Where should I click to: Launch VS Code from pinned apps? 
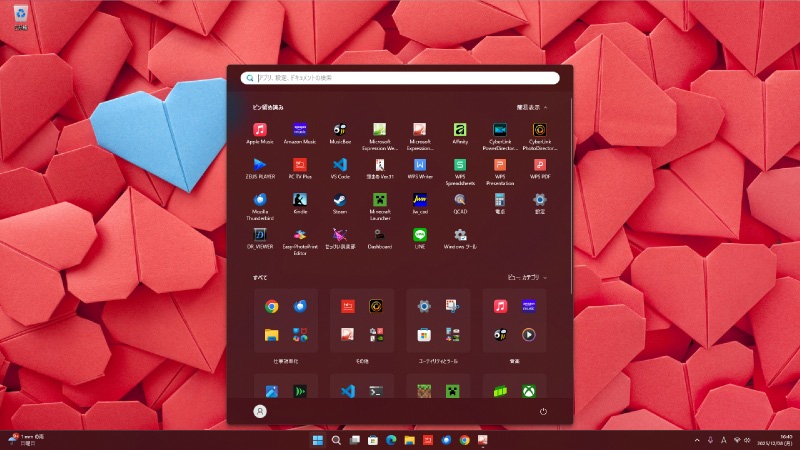(339, 165)
